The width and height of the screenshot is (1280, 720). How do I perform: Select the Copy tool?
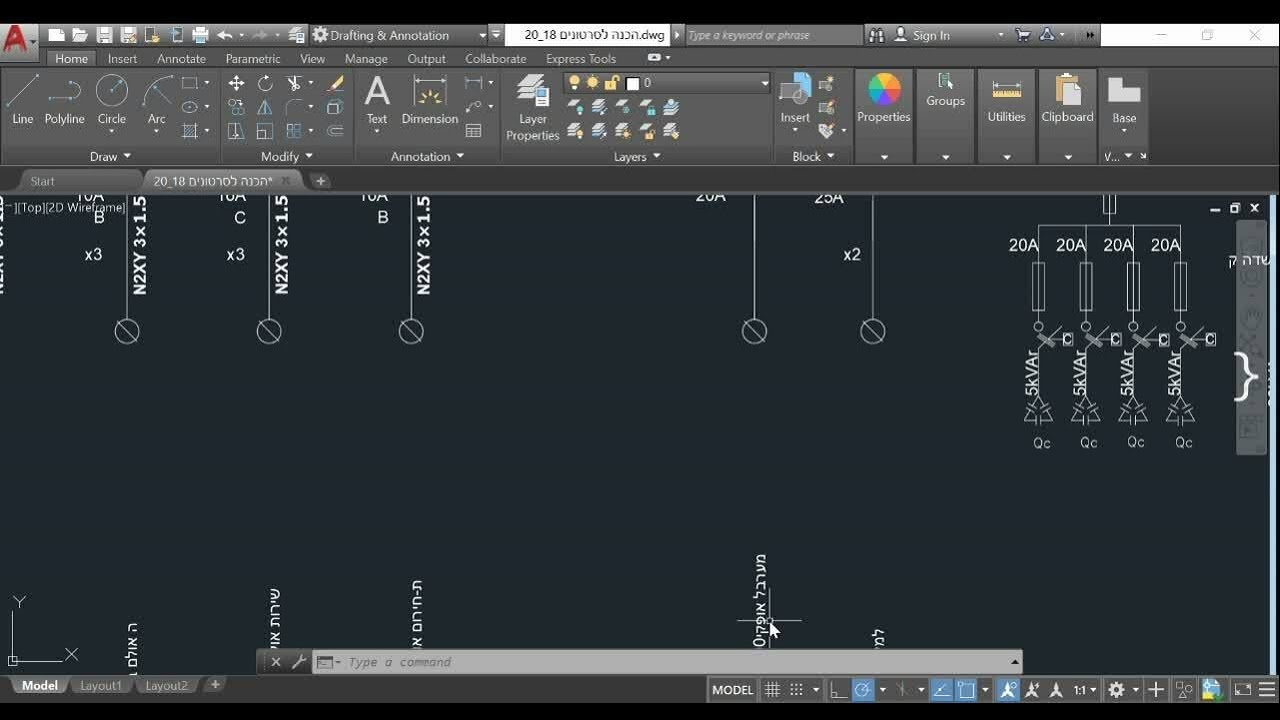236,107
